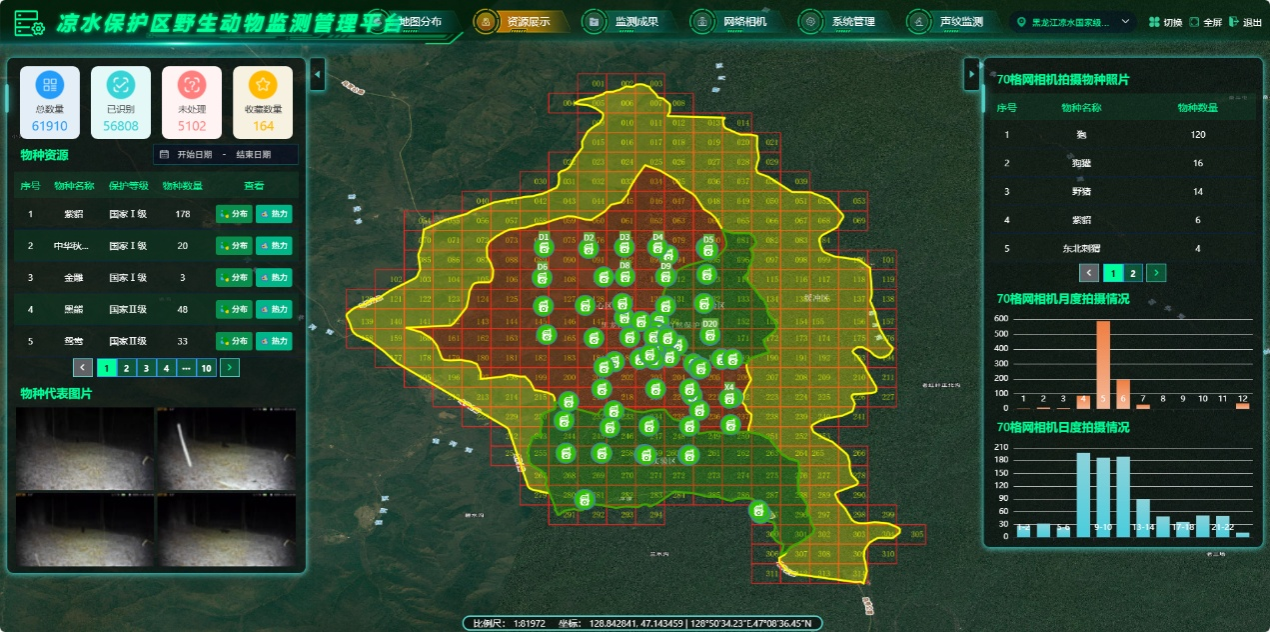This screenshot has height=632, width=1270.
Task: Go to page 2 of camera species list
Action: tap(1132, 273)
